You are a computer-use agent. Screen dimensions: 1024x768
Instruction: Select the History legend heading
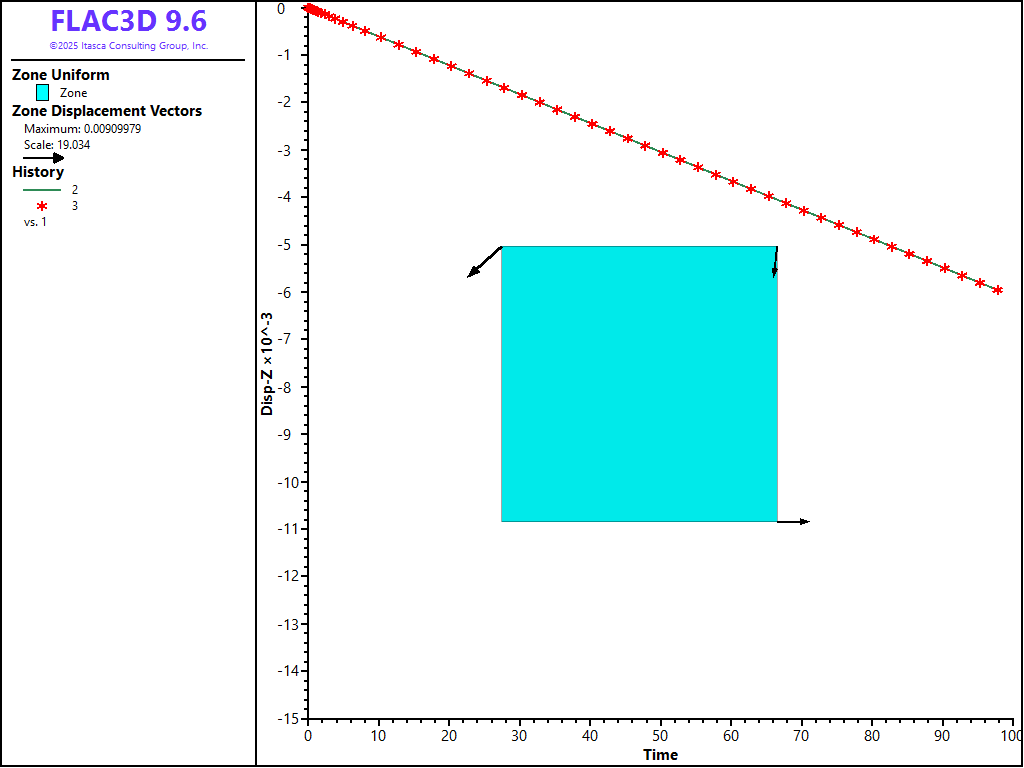click(x=38, y=172)
